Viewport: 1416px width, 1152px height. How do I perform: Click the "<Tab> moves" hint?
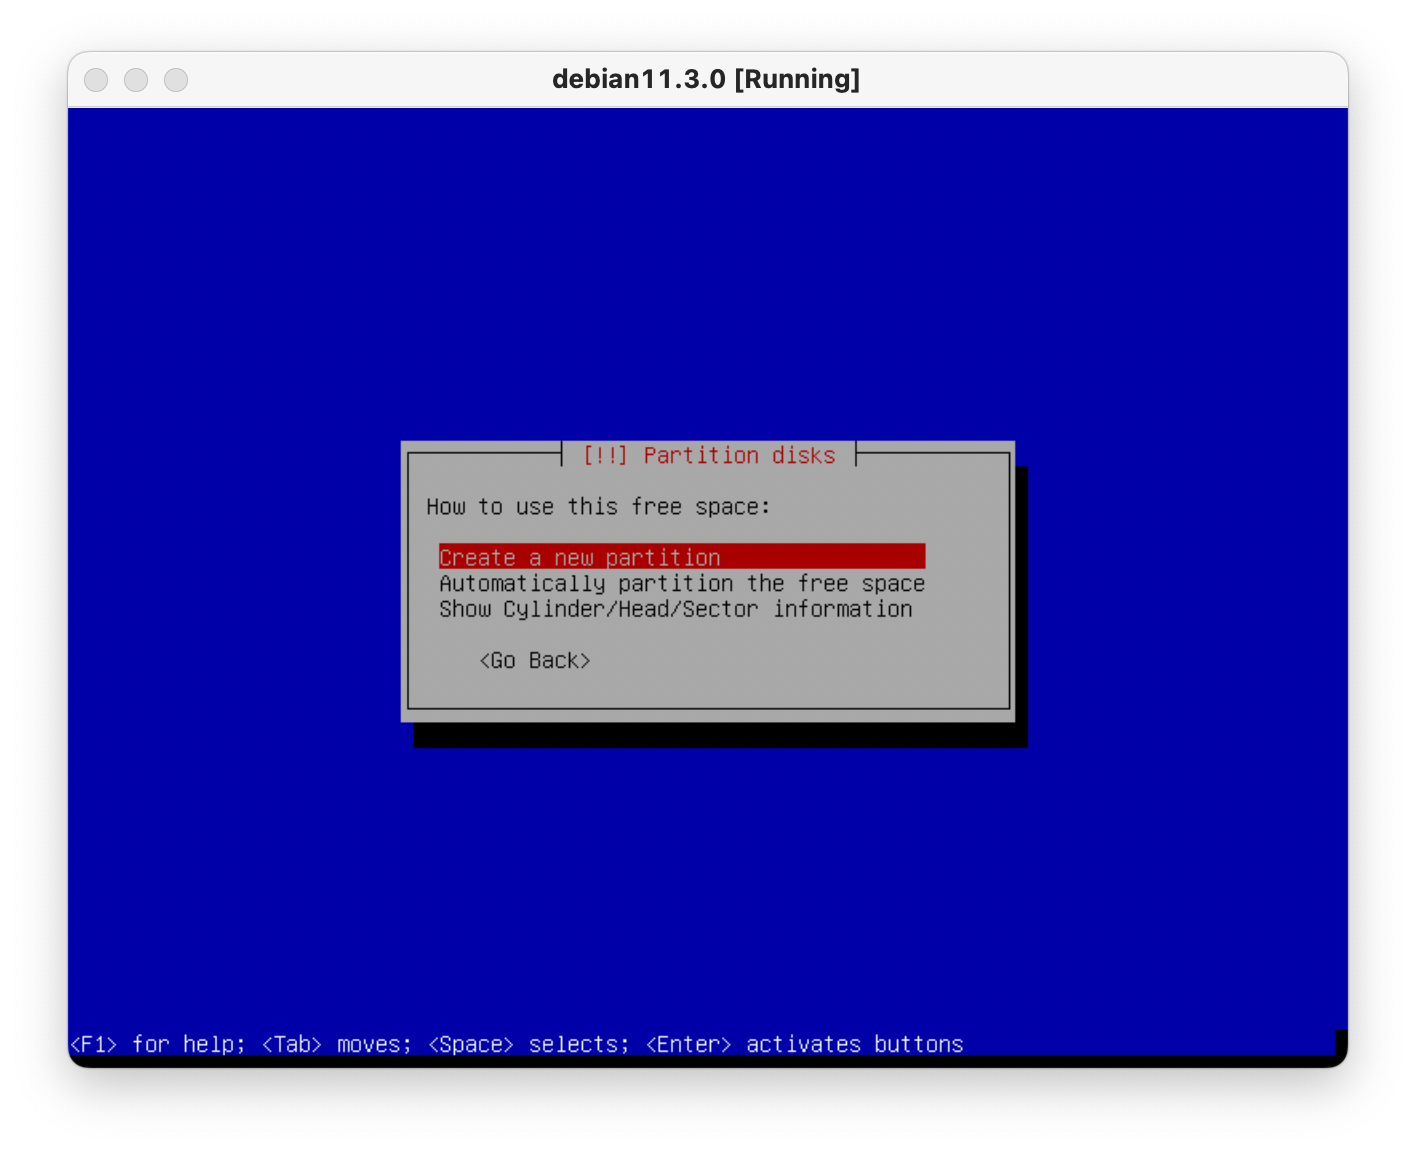pyautogui.click(x=336, y=1044)
